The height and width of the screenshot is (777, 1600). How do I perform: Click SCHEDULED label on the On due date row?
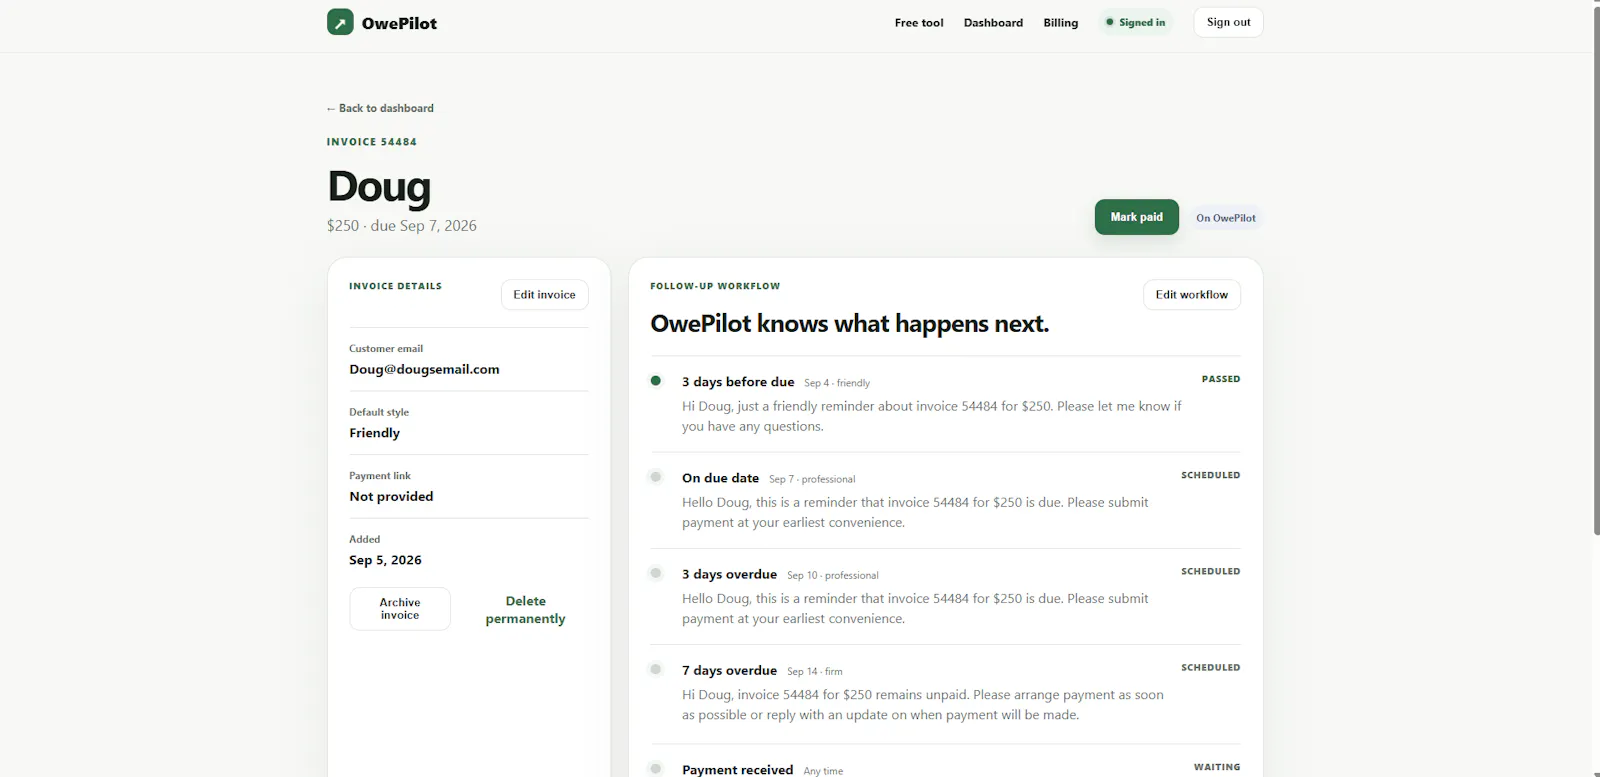click(x=1210, y=475)
